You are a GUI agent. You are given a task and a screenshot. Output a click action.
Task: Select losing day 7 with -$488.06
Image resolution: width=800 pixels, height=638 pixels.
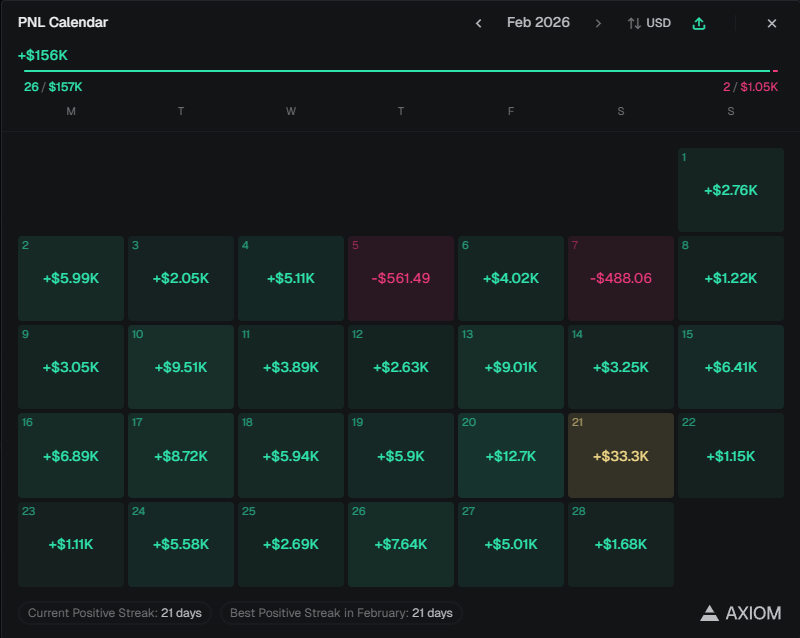[x=621, y=278]
